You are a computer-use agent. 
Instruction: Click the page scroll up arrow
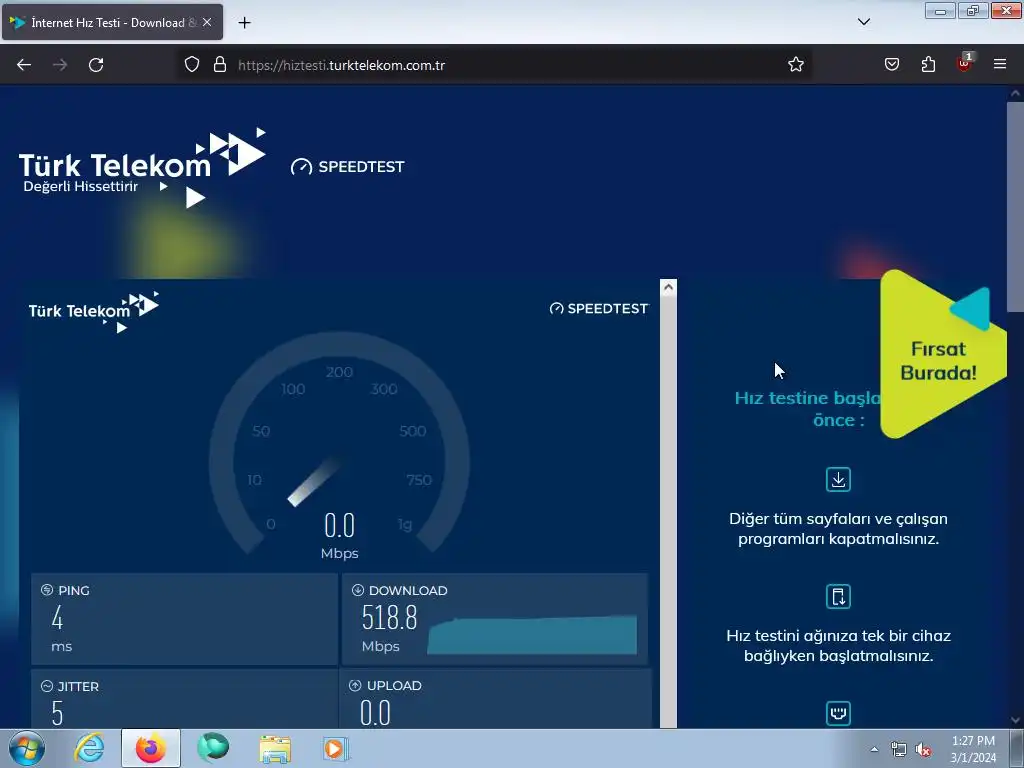pyautogui.click(x=1015, y=93)
